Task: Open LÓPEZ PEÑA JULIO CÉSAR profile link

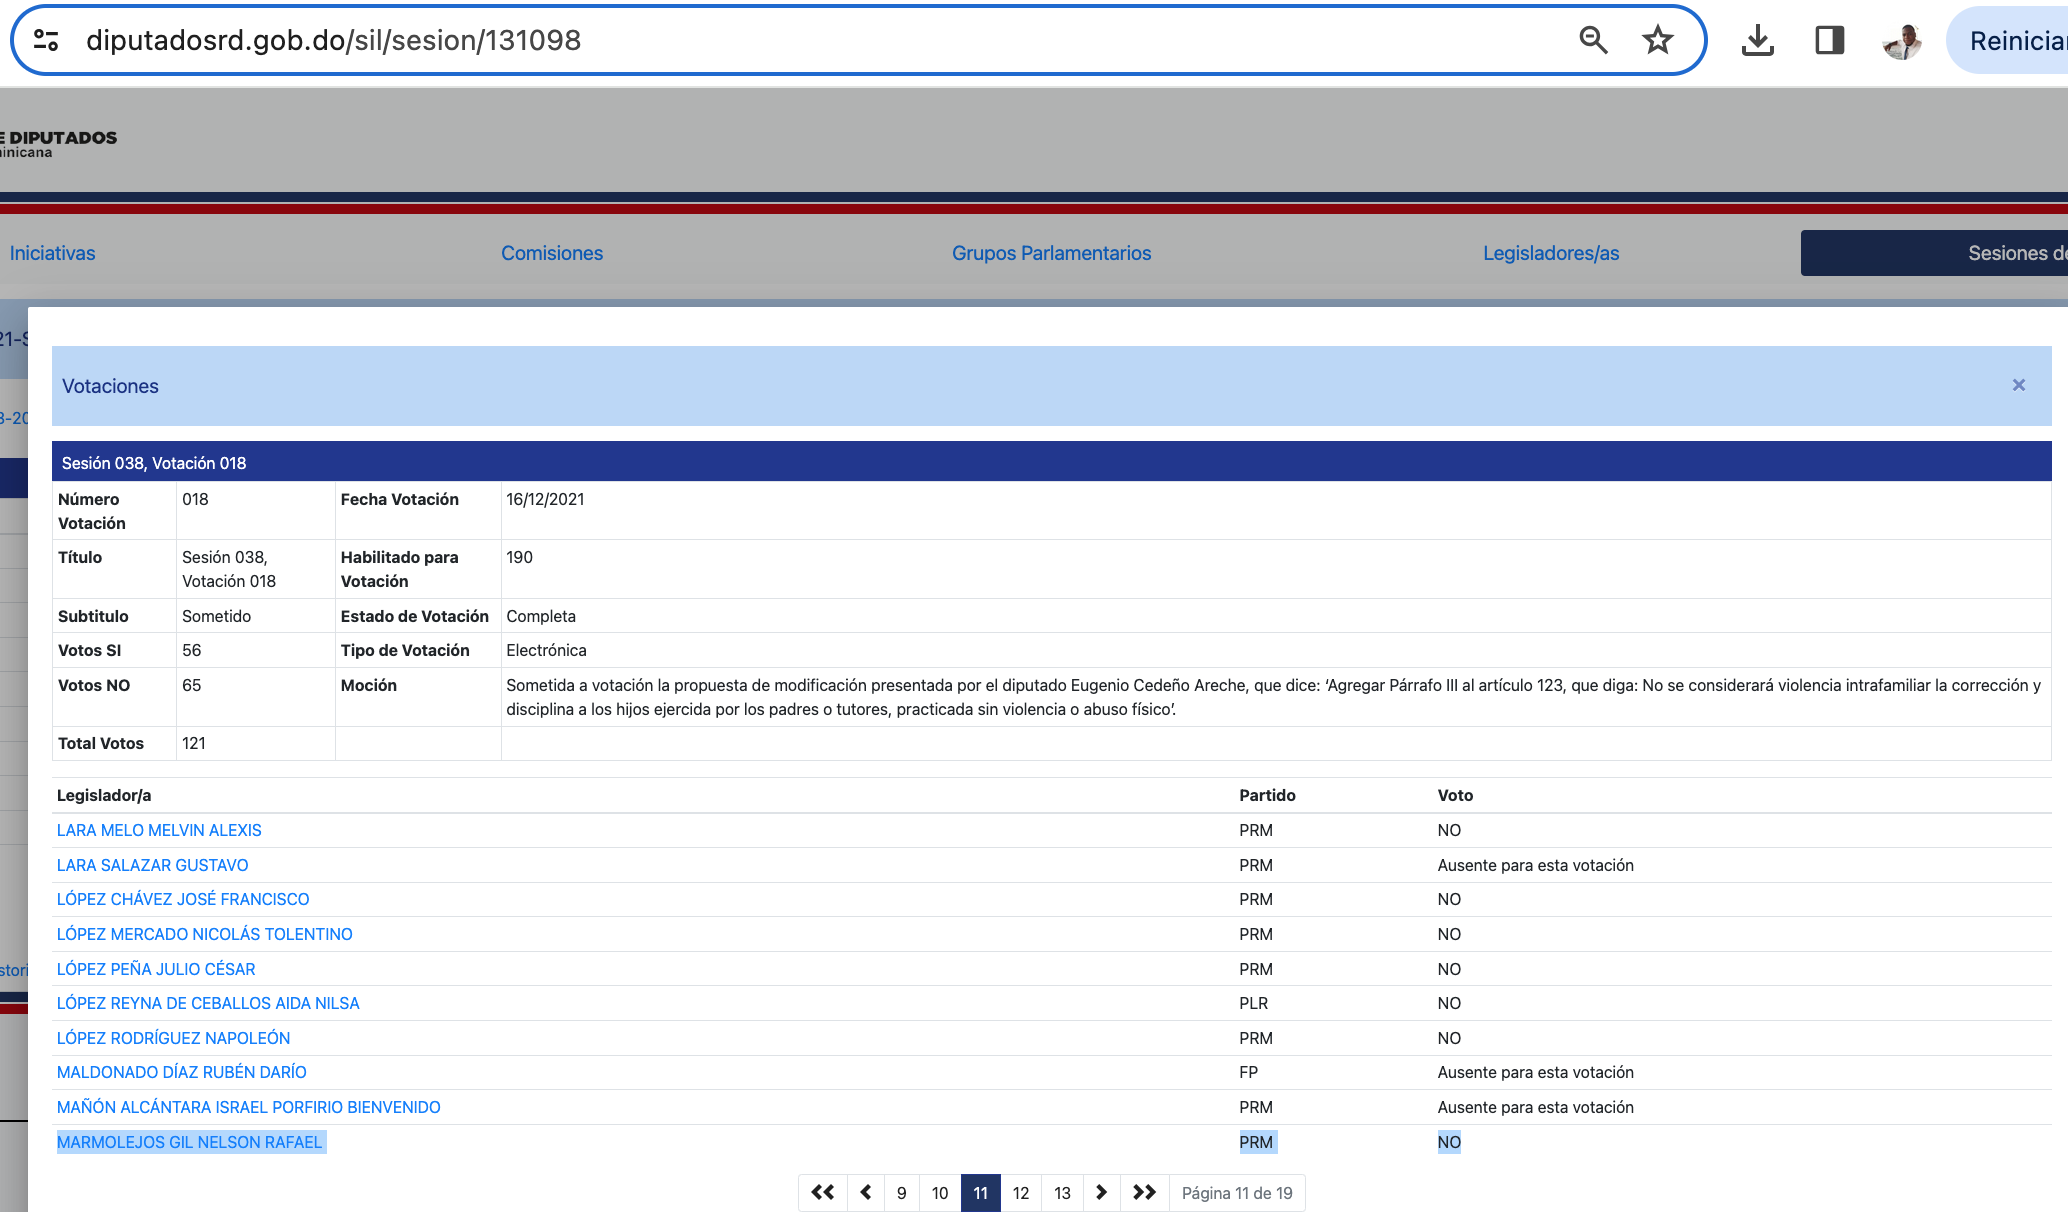Action: pos(156,969)
